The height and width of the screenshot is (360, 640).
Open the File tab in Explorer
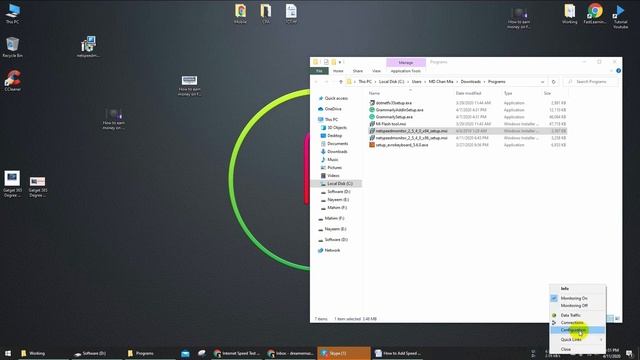319,71
